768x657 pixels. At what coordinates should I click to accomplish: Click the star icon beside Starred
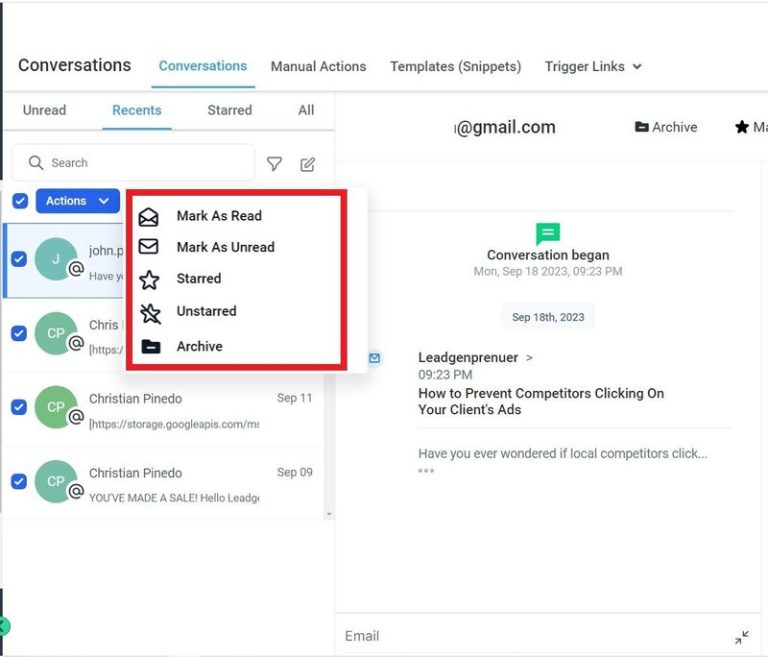(x=149, y=279)
